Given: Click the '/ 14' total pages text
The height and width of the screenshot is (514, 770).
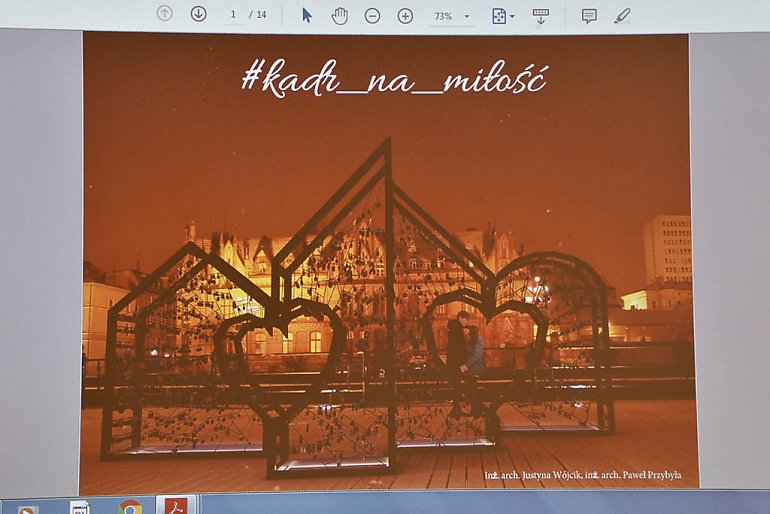Looking at the screenshot, I should [258, 15].
